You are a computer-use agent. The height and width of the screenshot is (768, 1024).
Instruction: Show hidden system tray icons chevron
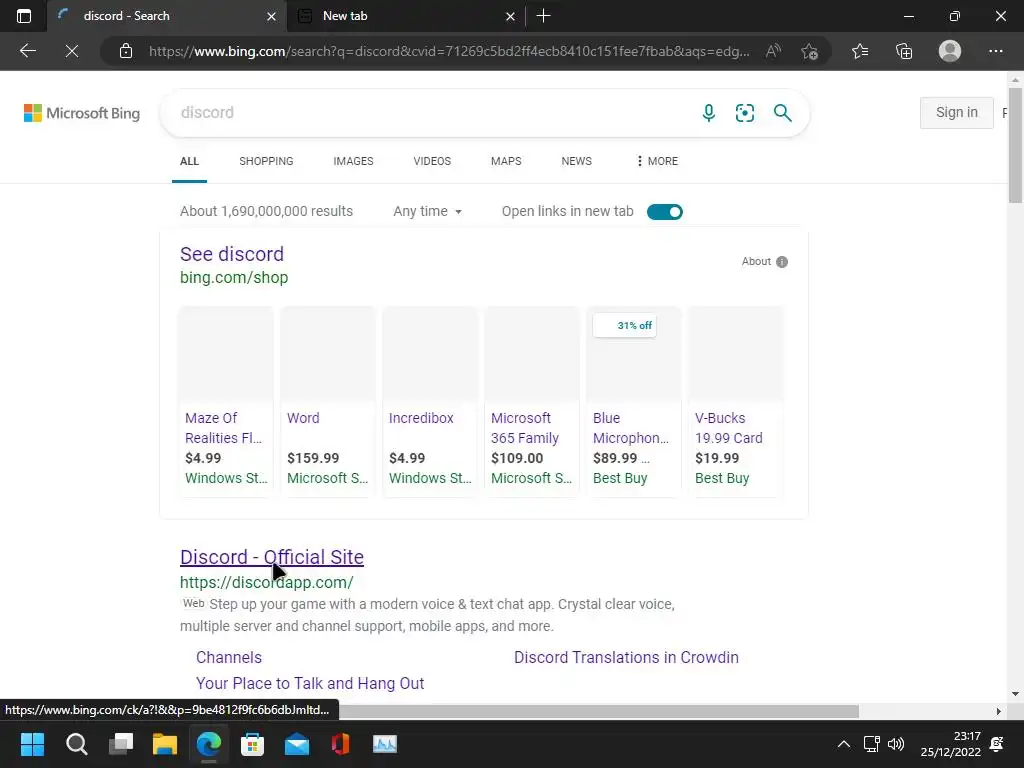click(x=844, y=744)
